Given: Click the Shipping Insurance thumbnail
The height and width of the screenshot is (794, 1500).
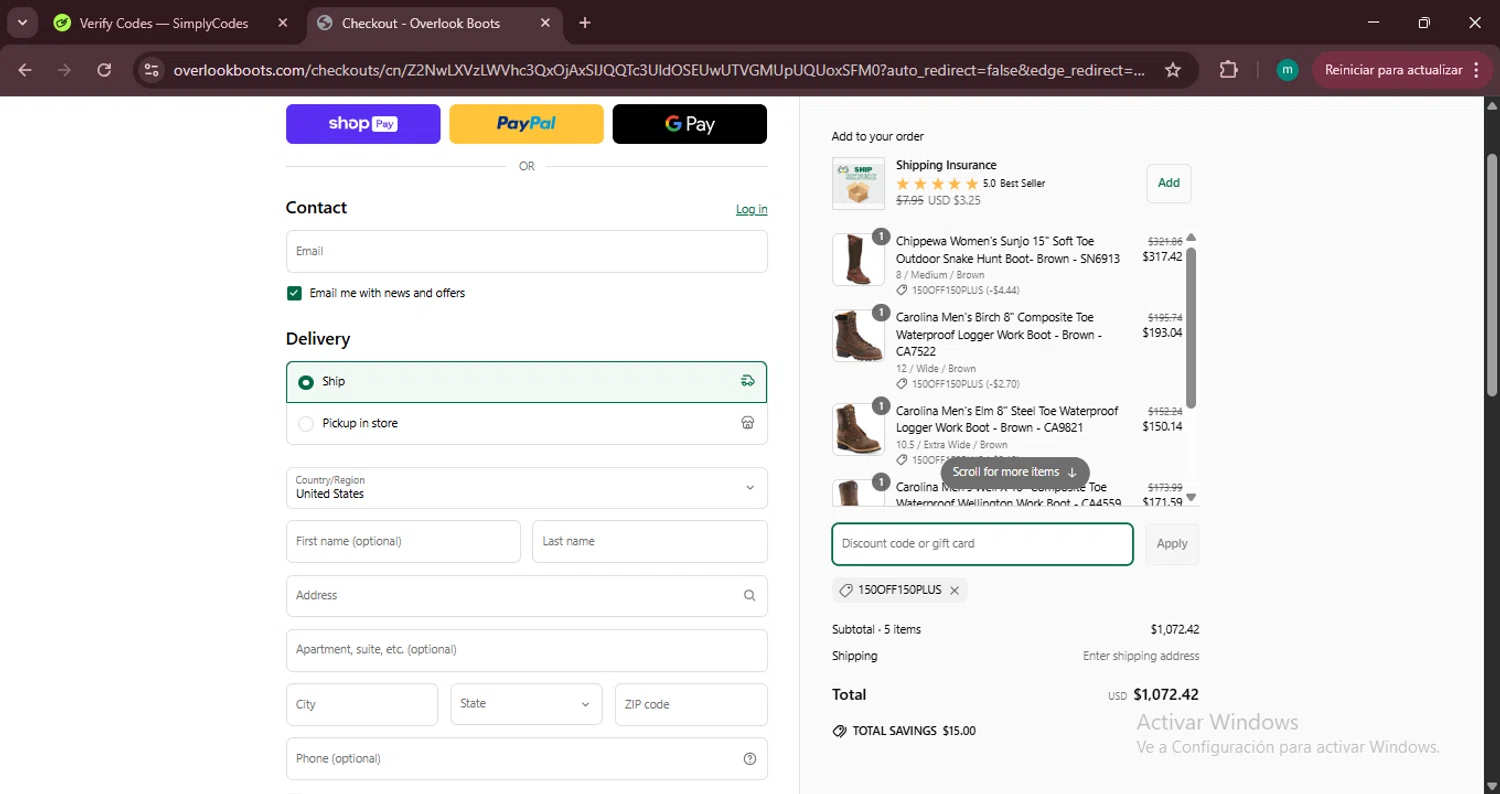Looking at the screenshot, I should [858, 183].
